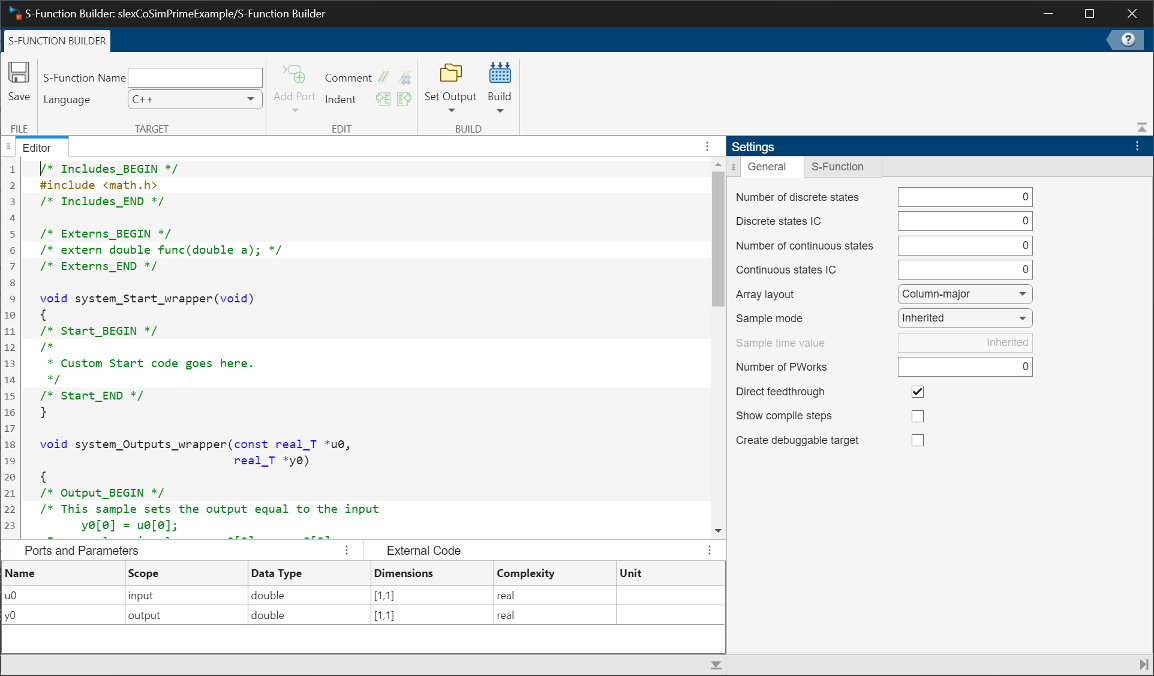Select the General settings tab button

[770, 166]
